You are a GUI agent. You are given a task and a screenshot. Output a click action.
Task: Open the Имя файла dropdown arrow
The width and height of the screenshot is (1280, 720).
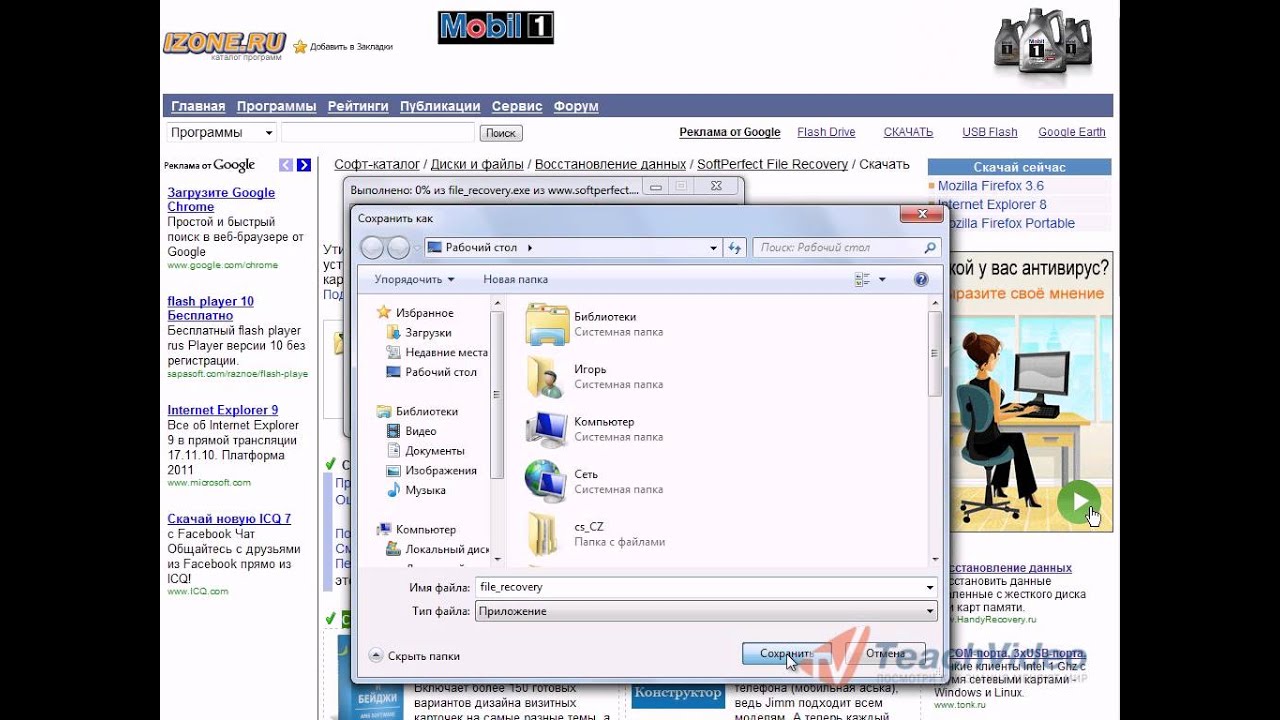(x=930, y=588)
